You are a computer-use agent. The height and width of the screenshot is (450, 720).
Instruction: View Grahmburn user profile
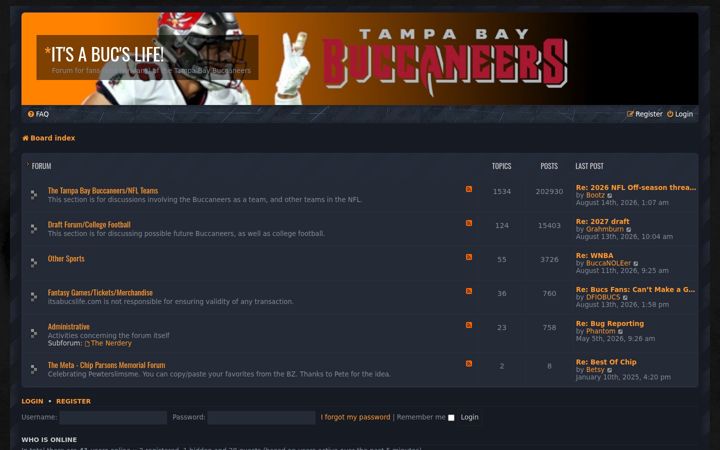tap(605, 229)
